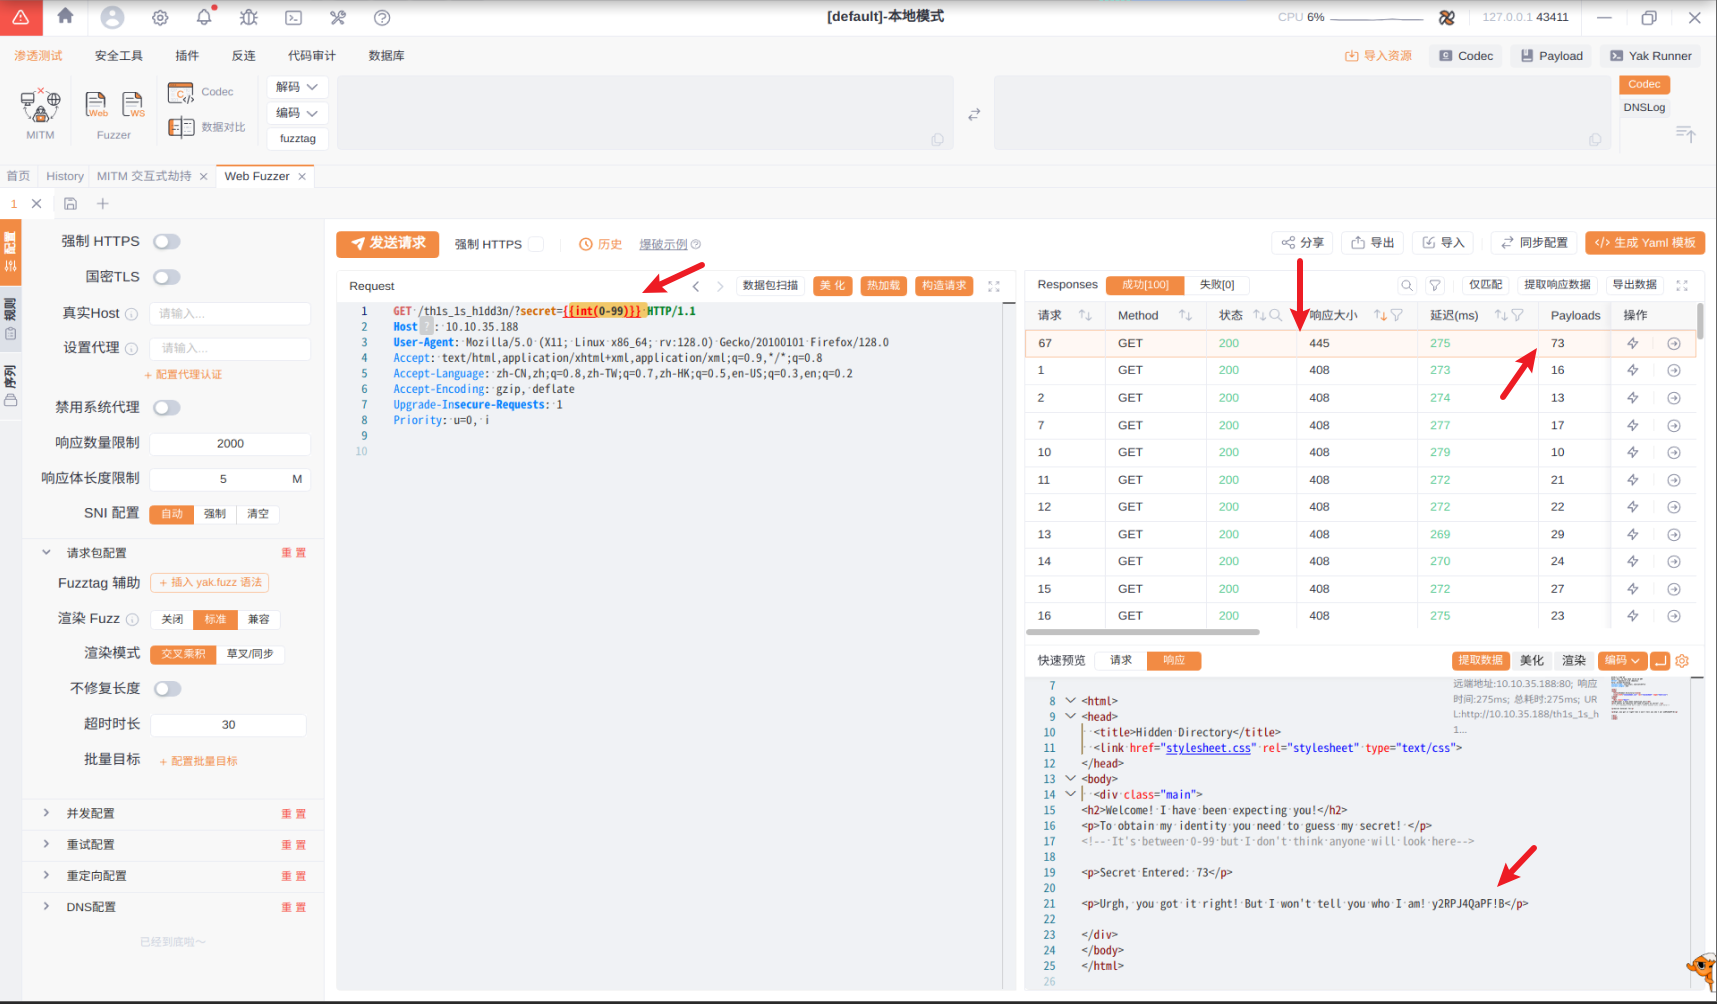Toggle the 禁用系统代理 switch
The width and height of the screenshot is (1717, 1004).
(167, 408)
